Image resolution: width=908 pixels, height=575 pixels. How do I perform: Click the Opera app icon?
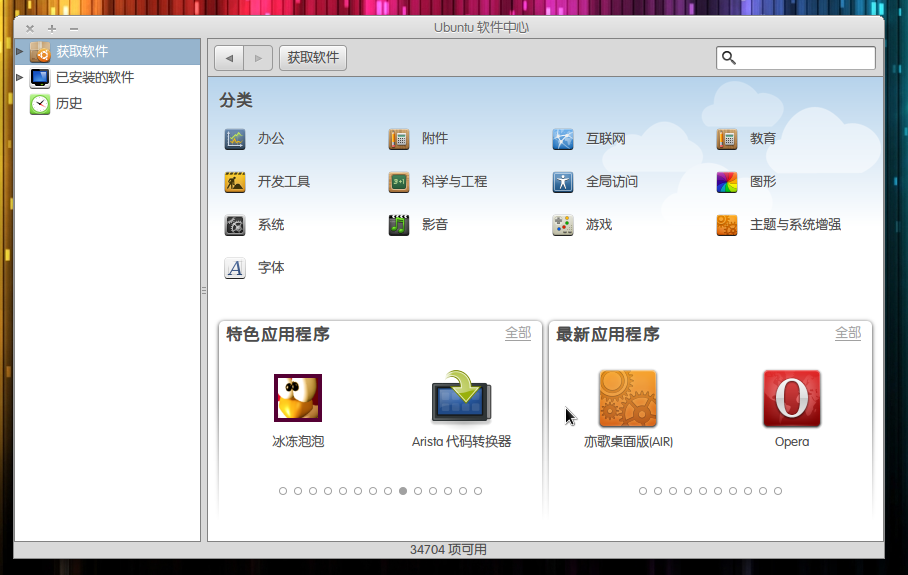[x=792, y=398]
